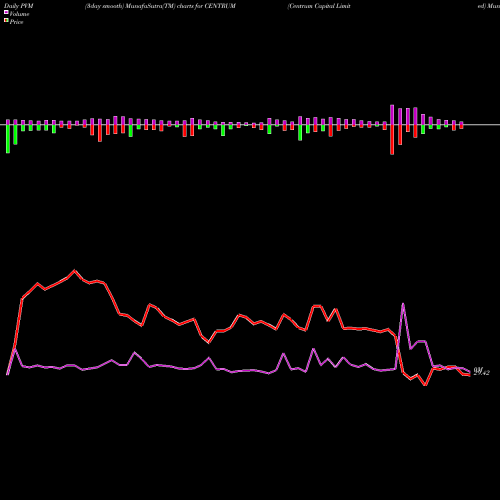Click the last price value label 29.42

tap(481, 372)
